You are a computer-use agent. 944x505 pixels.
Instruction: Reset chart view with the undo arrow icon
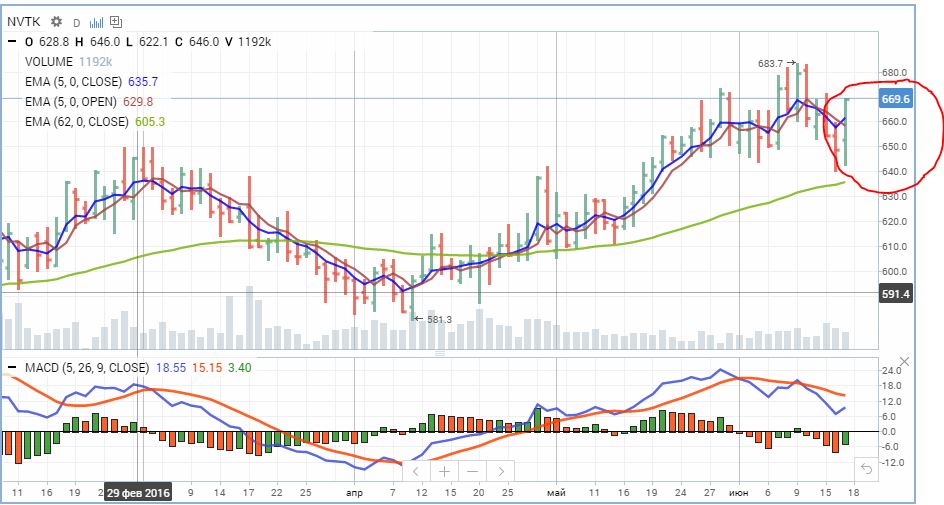click(866, 469)
